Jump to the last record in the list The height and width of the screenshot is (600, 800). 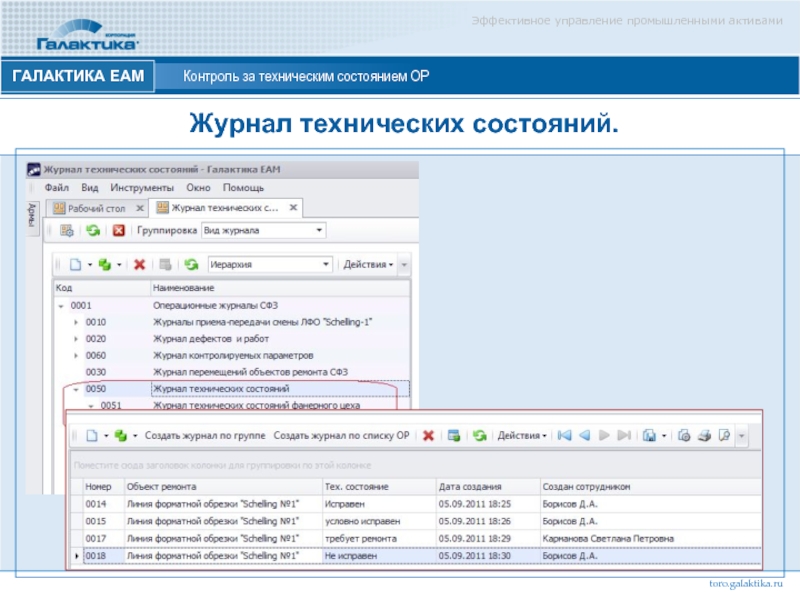click(624, 436)
